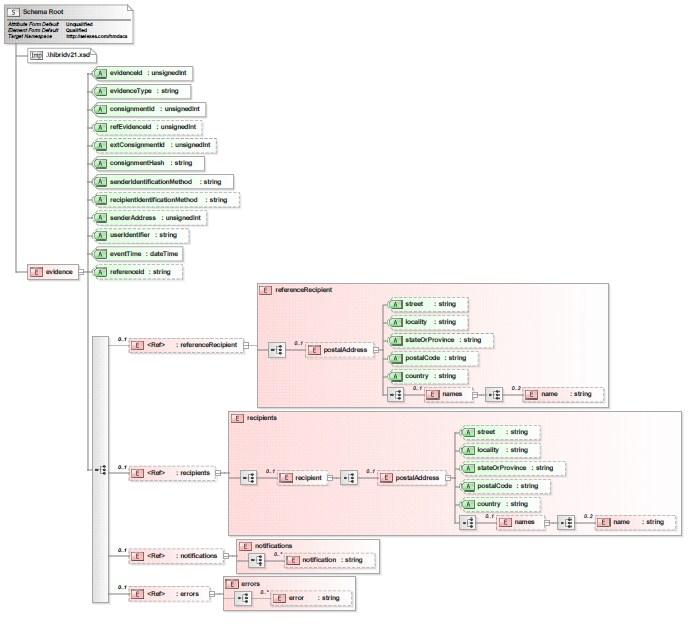
Task: Click Attribute Form Default value Unqualified
Action: (x=79, y=24)
